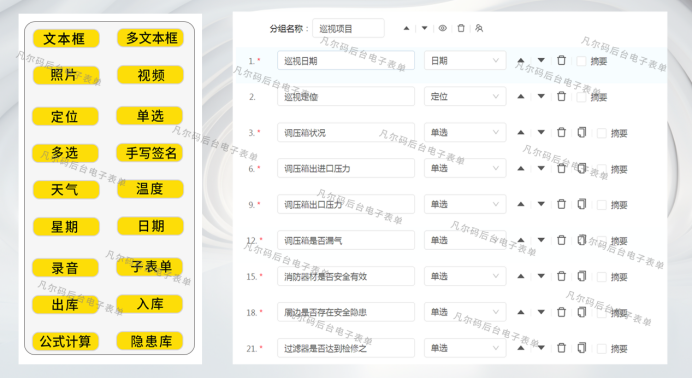Enable 摘要 for 调压箱状况
This screenshot has height=378, width=693.
point(602,133)
